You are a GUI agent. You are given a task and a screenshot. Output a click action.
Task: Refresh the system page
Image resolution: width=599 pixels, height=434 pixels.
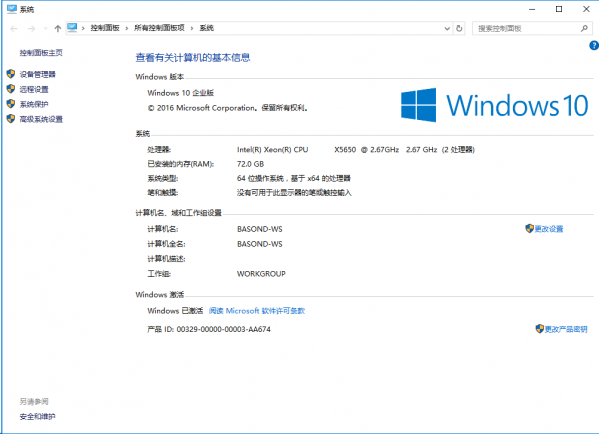pyautogui.click(x=459, y=28)
